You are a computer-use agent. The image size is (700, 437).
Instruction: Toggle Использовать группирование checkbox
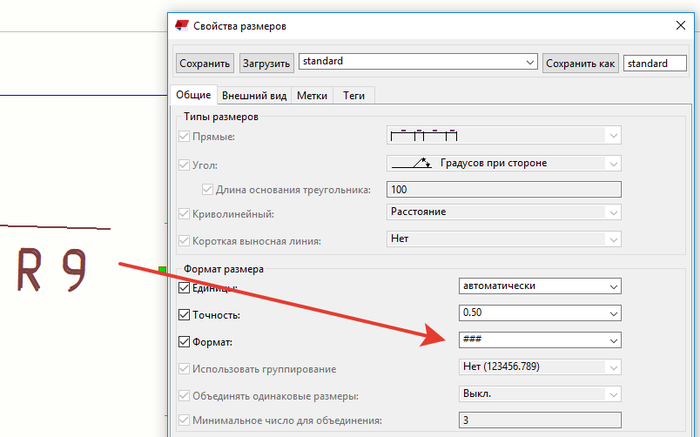click(184, 369)
